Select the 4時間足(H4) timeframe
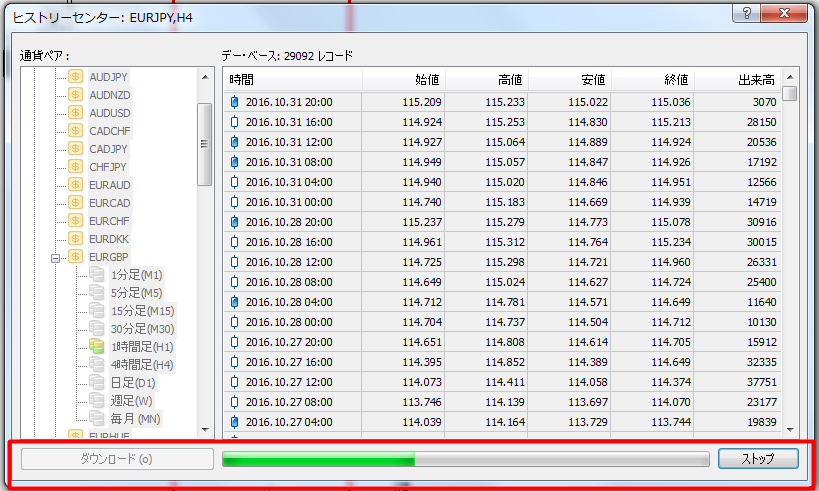Image resolution: width=819 pixels, height=491 pixels. click(142, 365)
